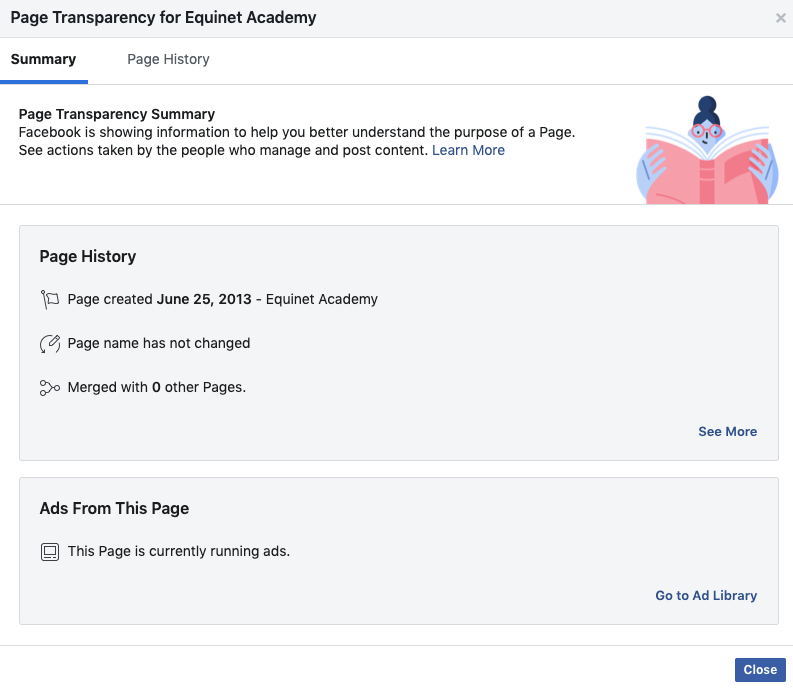Click This Page is currently running ads text
793x691 pixels.
179,551
